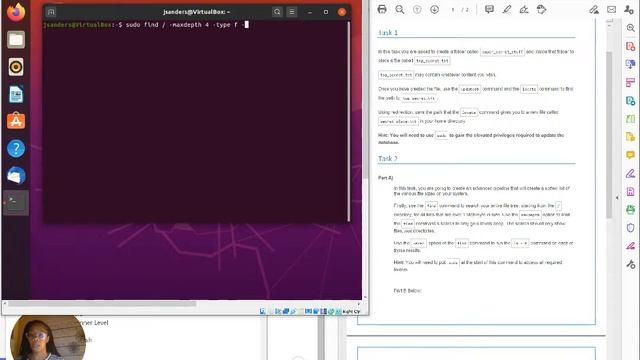Image resolution: width=640 pixels, height=360 pixels.
Task: Launch Rhythmbox from the dock
Action: point(16,67)
